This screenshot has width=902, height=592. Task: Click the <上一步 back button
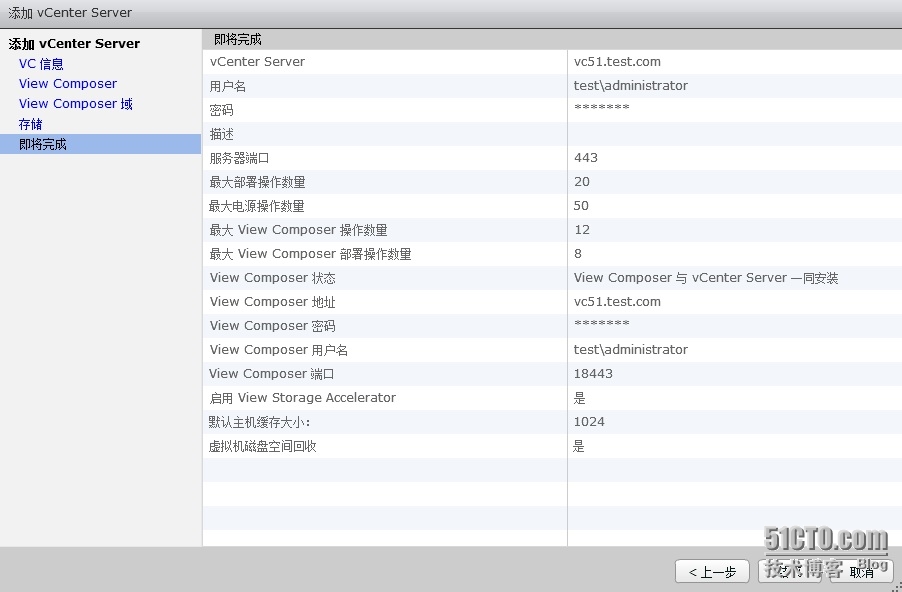click(712, 571)
